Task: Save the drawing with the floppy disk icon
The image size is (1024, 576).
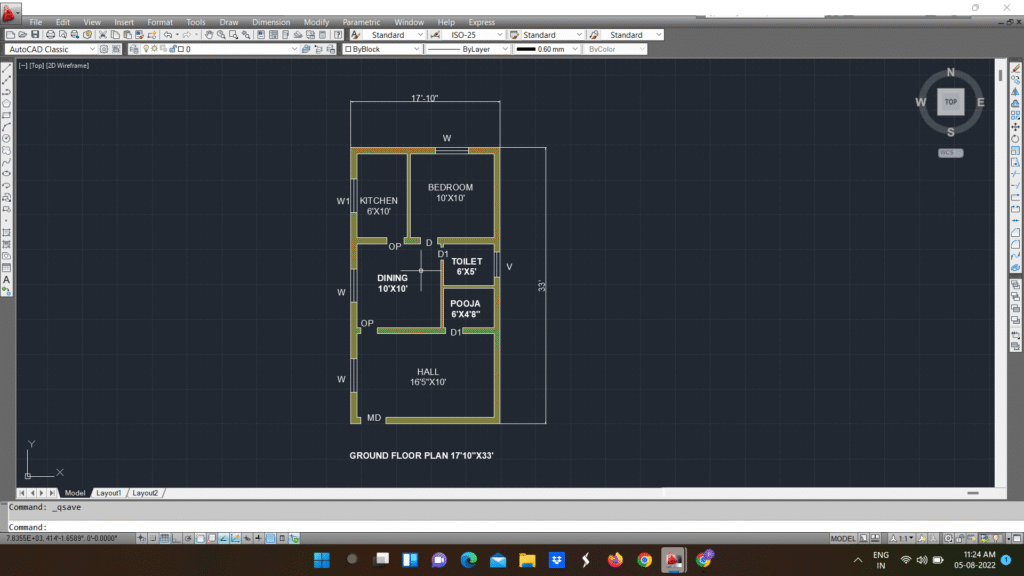Action: [35, 35]
